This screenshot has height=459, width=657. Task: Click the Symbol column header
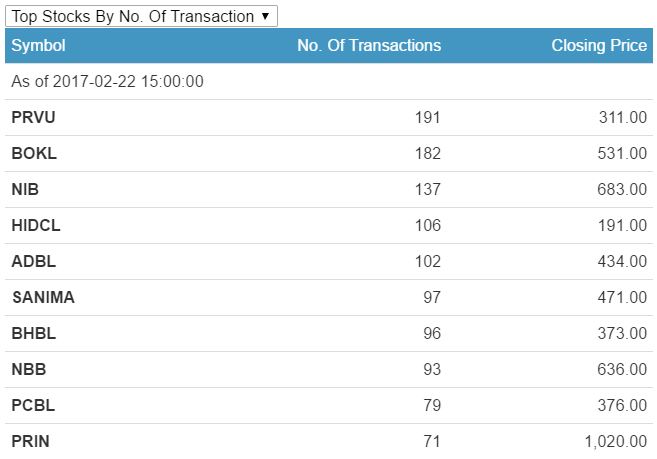pyautogui.click(x=39, y=46)
